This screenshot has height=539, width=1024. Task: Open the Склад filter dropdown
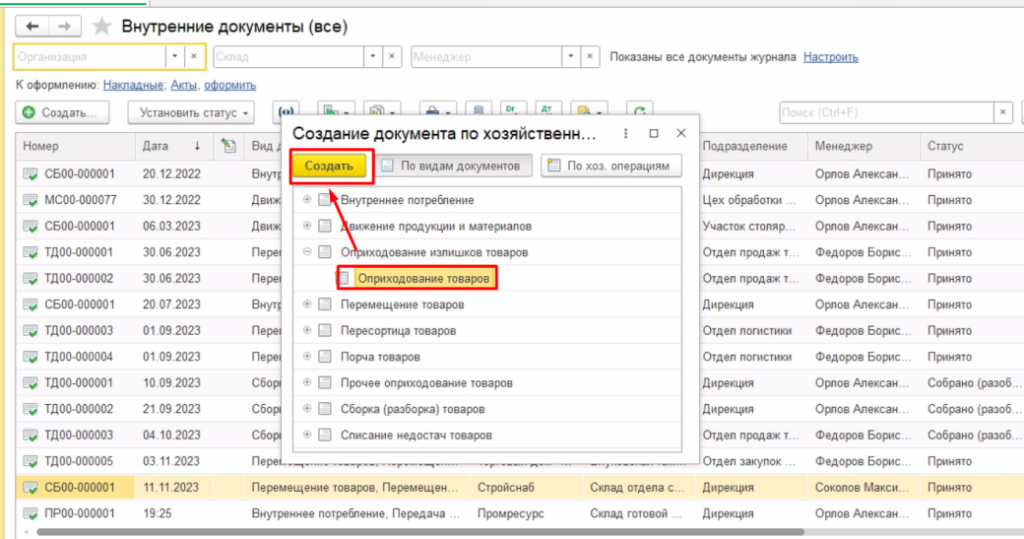(373, 57)
